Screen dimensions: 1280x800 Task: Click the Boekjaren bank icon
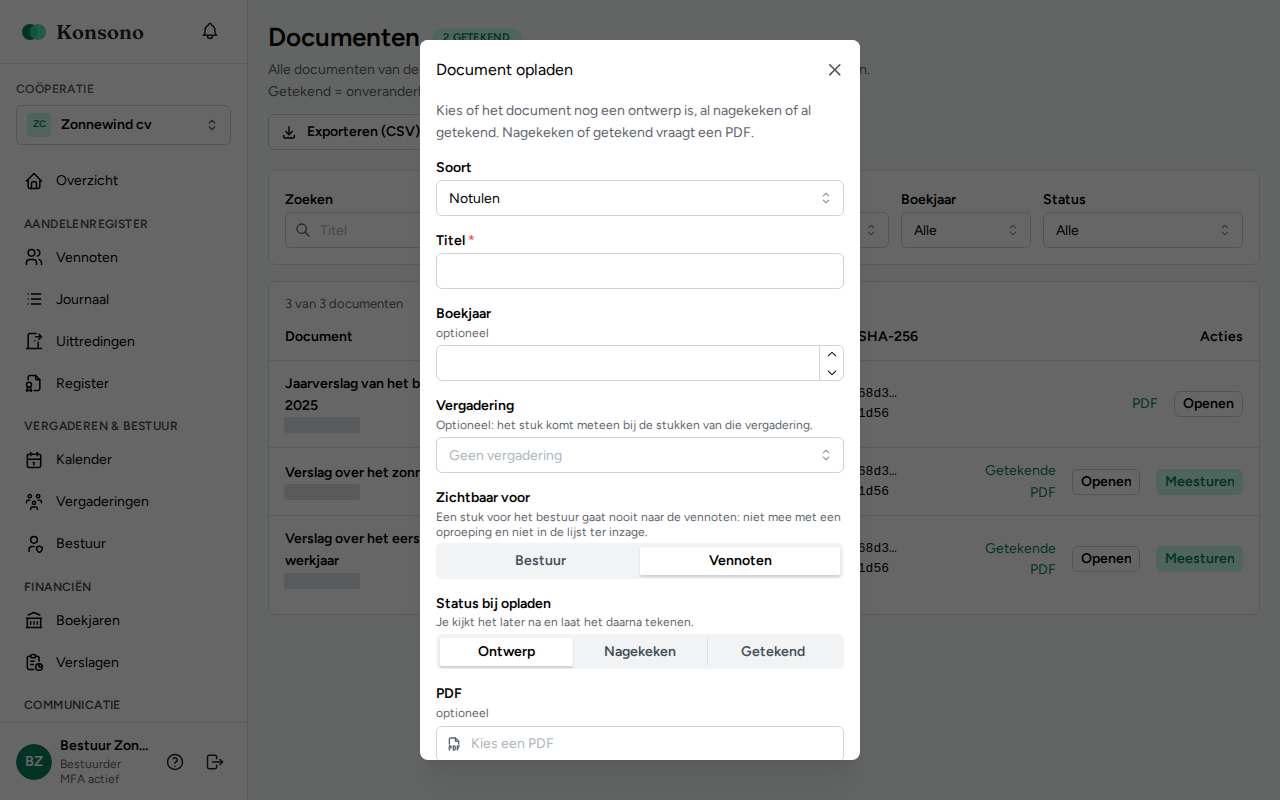(34, 621)
